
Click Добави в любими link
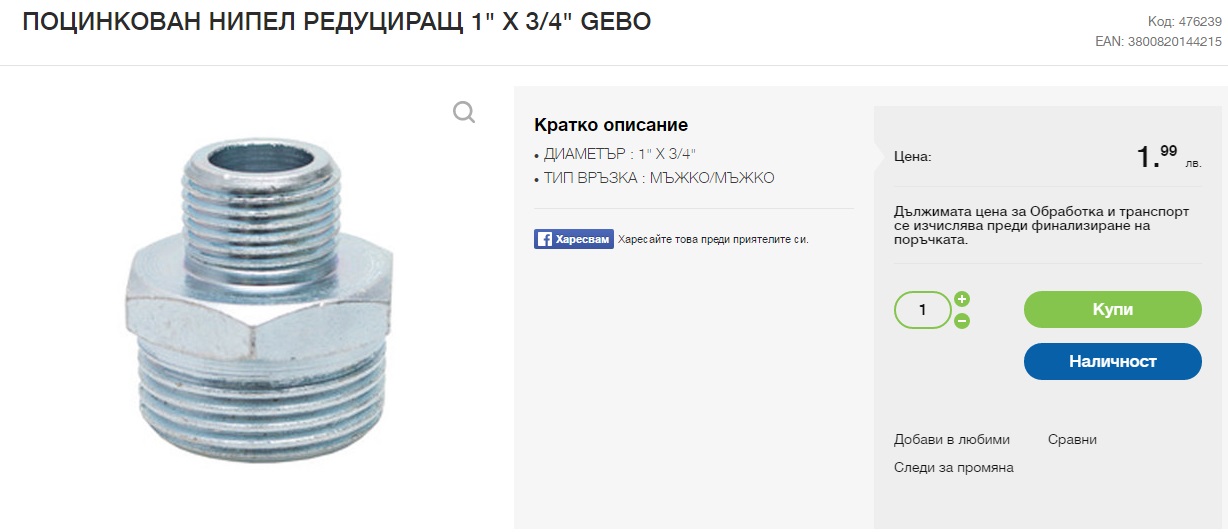coord(952,439)
